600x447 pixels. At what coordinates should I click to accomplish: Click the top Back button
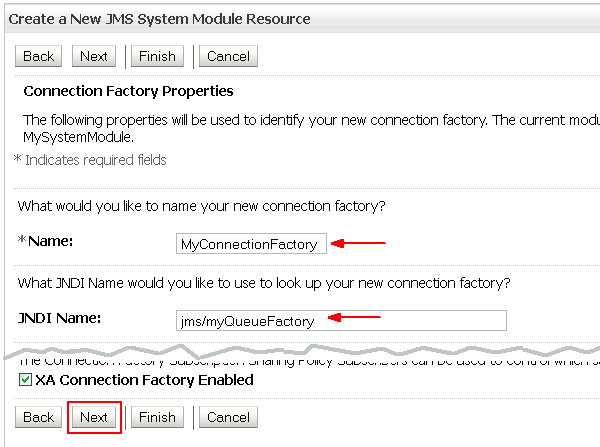38,56
